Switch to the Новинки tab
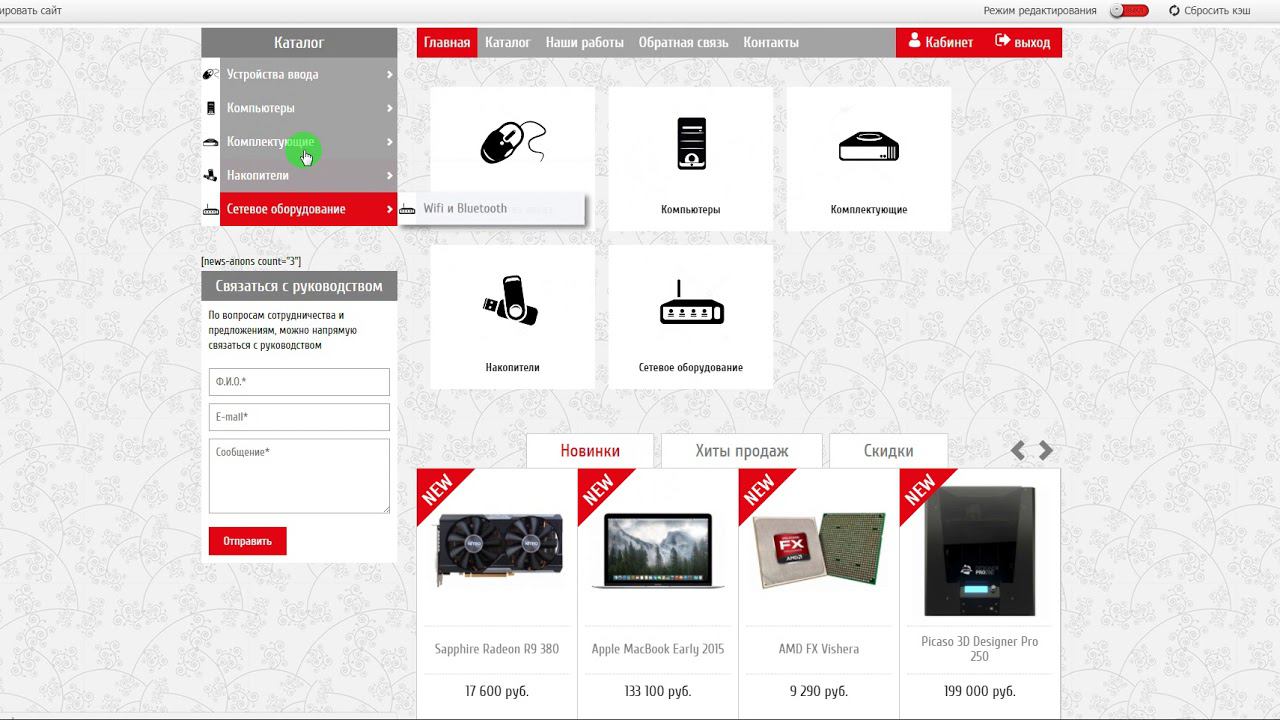 (590, 451)
